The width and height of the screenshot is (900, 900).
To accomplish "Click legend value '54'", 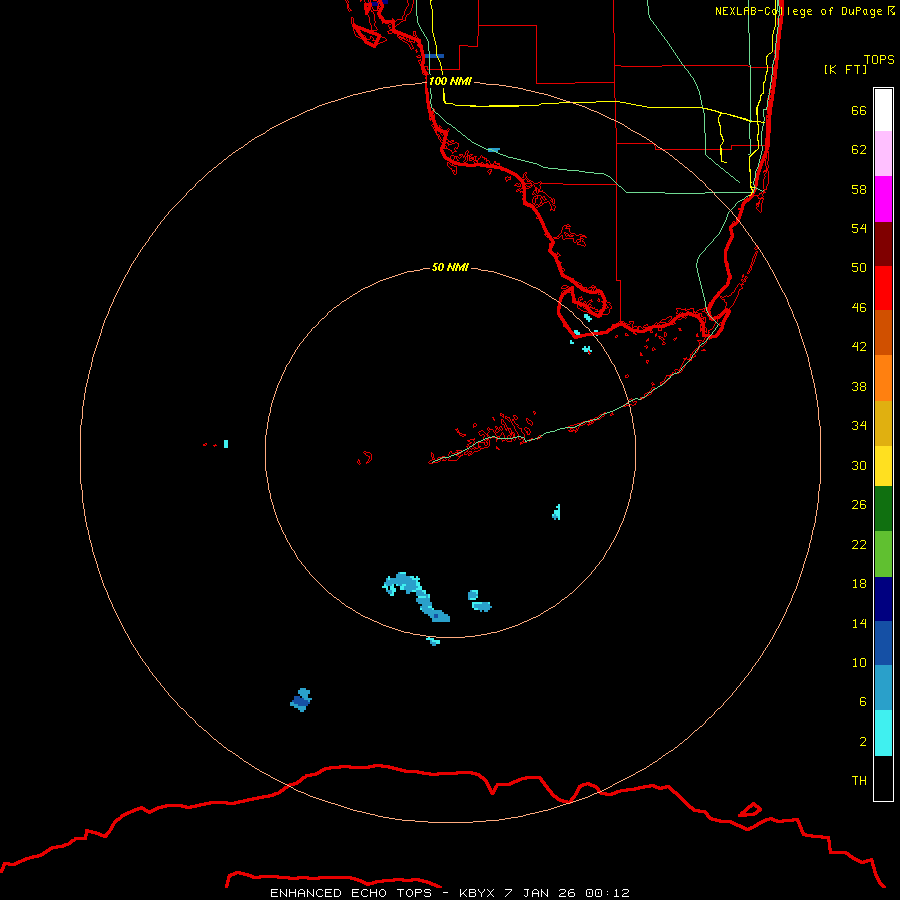I will pyautogui.click(x=859, y=228).
